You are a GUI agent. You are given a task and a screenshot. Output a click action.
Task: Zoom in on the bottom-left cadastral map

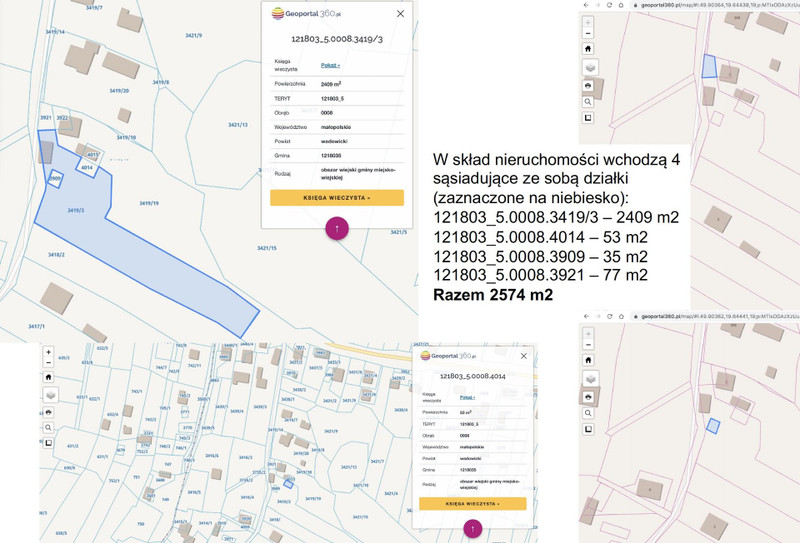coord(48,352)
